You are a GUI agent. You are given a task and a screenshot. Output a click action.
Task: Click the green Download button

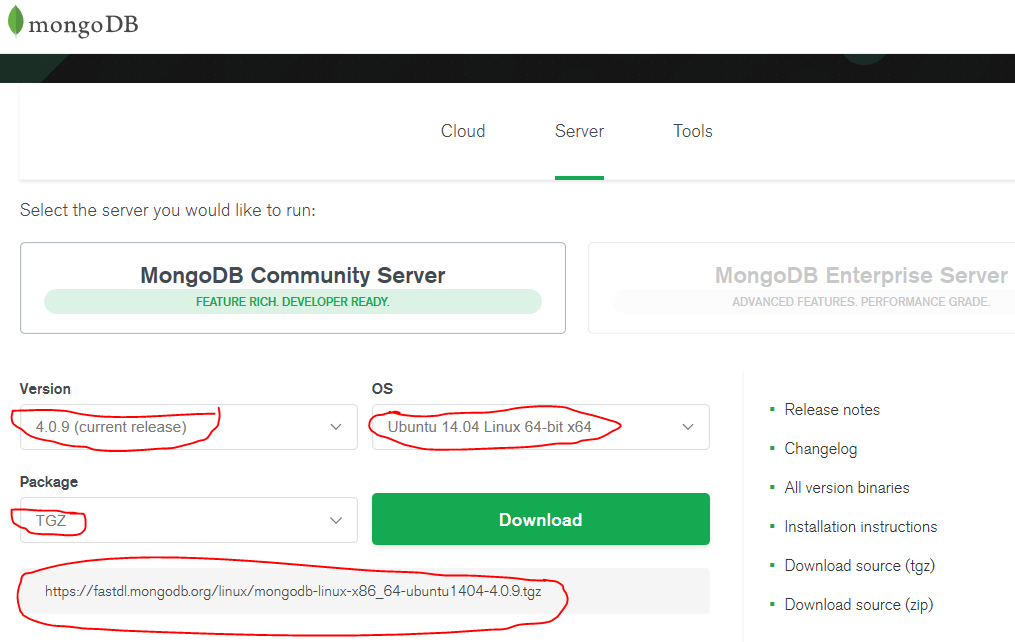[x=541, y=519]
